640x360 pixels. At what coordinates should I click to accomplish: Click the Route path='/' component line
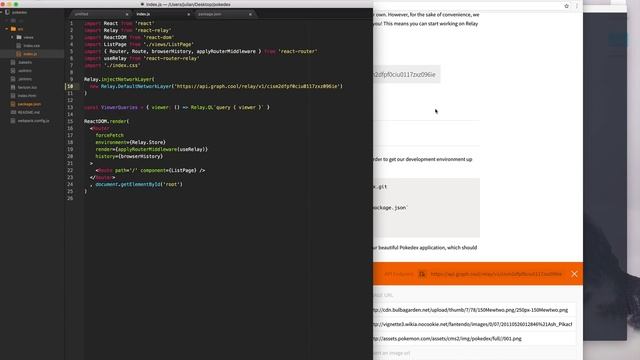click(x=150, y=171)
